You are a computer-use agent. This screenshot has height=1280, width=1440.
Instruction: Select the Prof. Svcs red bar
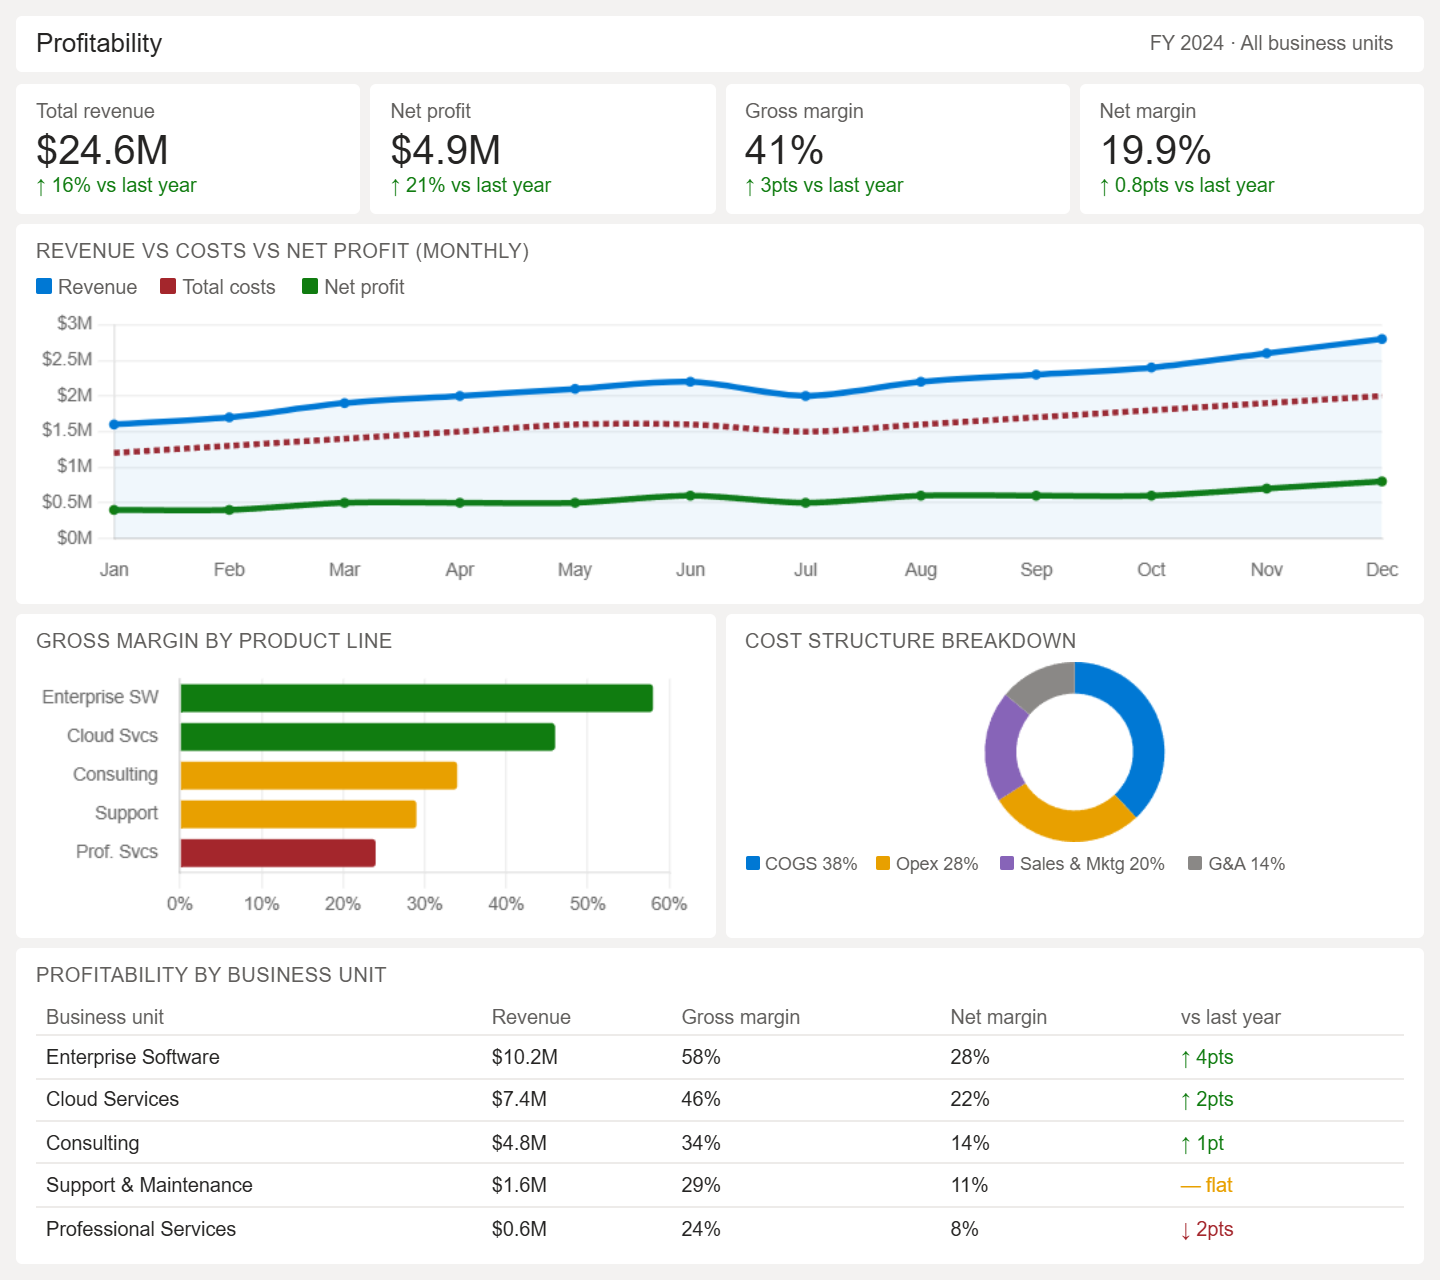point(278,853)
